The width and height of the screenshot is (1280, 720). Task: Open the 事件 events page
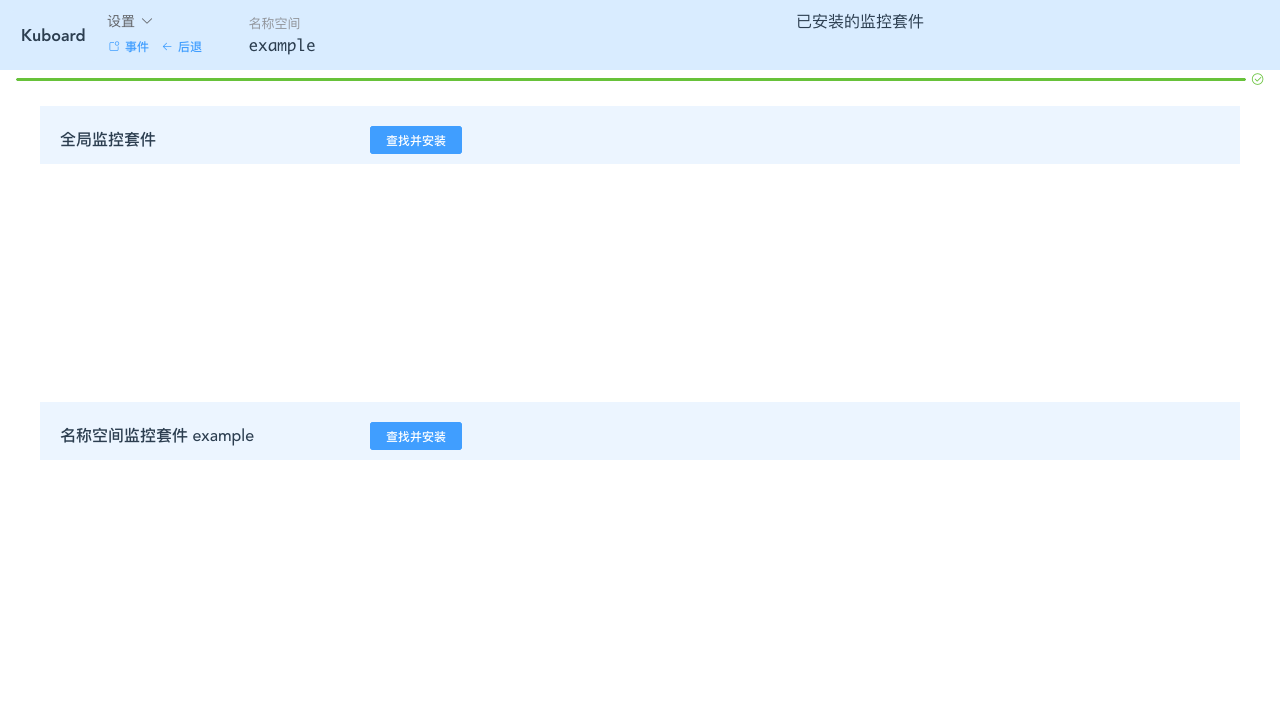tap(137, 46)
